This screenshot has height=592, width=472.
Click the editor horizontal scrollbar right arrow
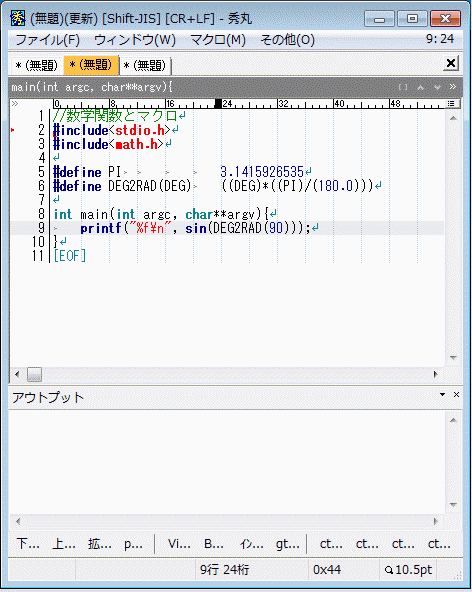(x=436, y=375)
